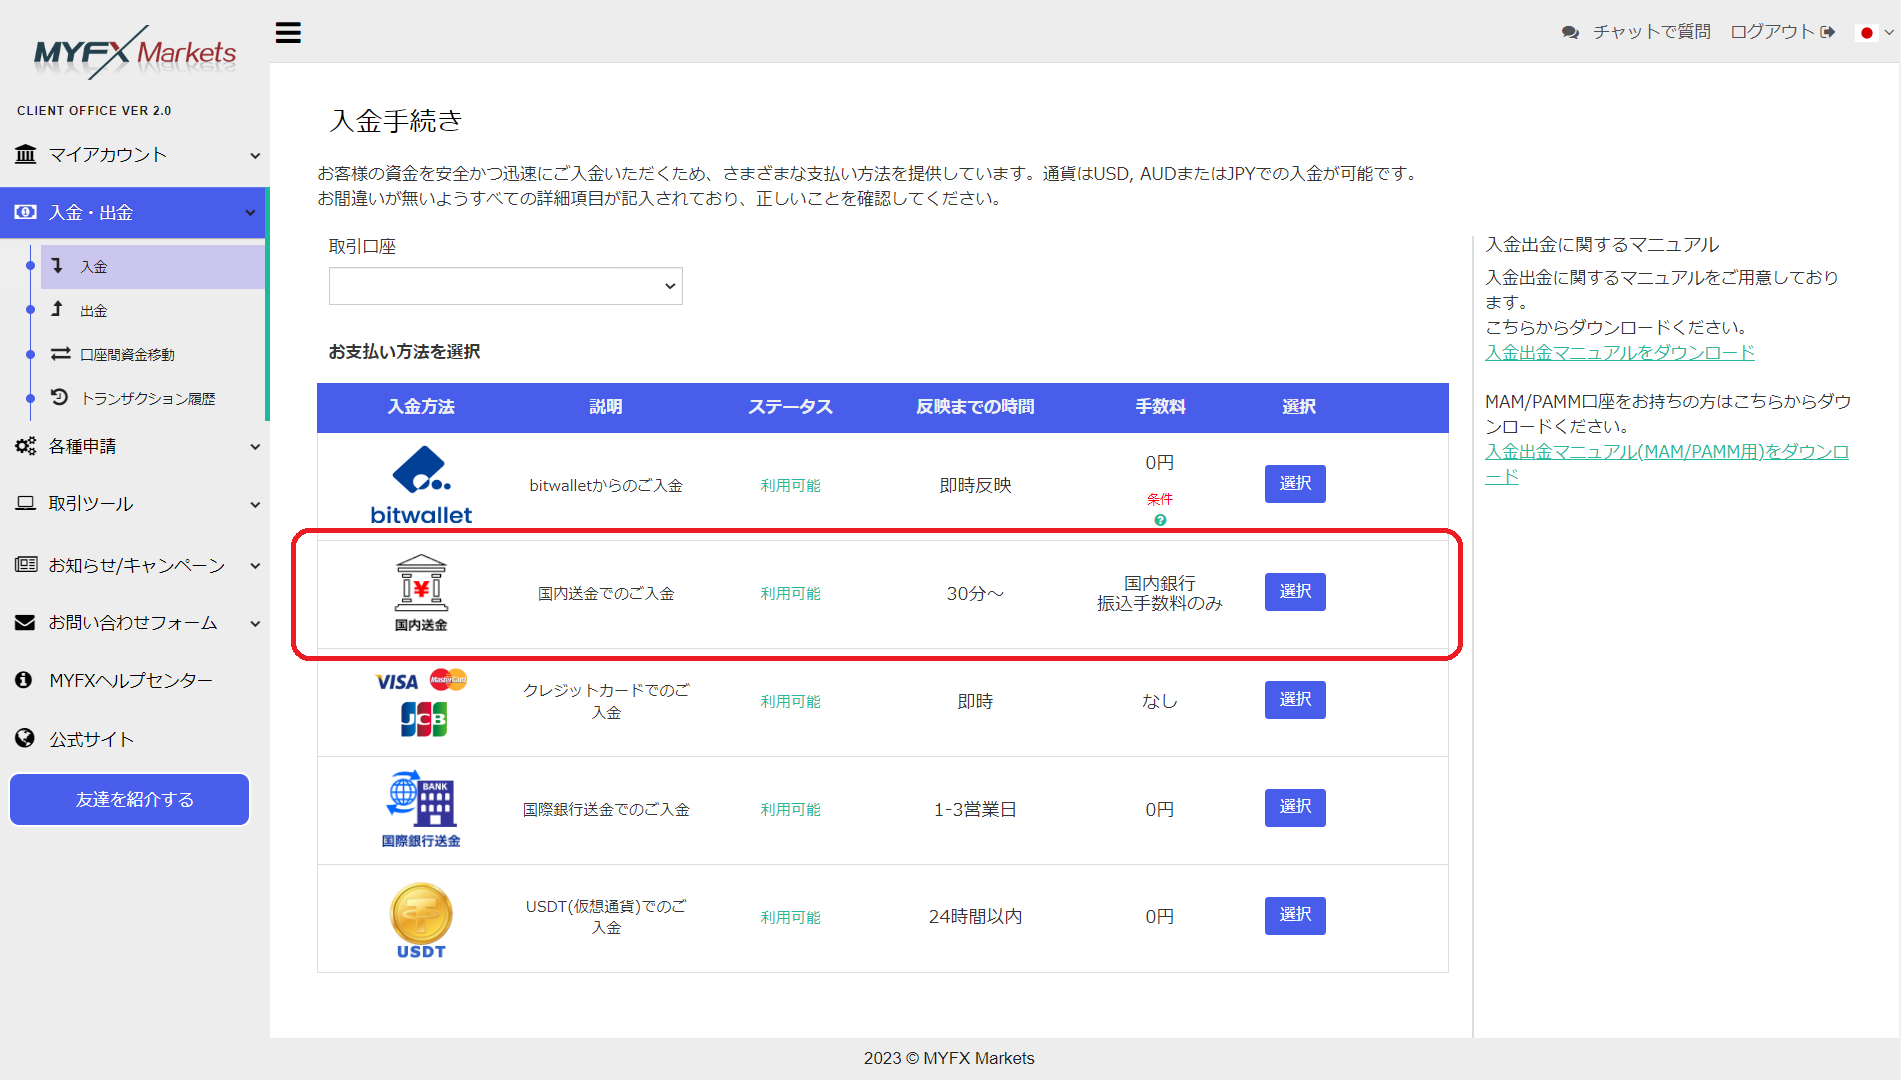
Task: Click 選択 for USDT deposit
Action: click(1295, 915)
